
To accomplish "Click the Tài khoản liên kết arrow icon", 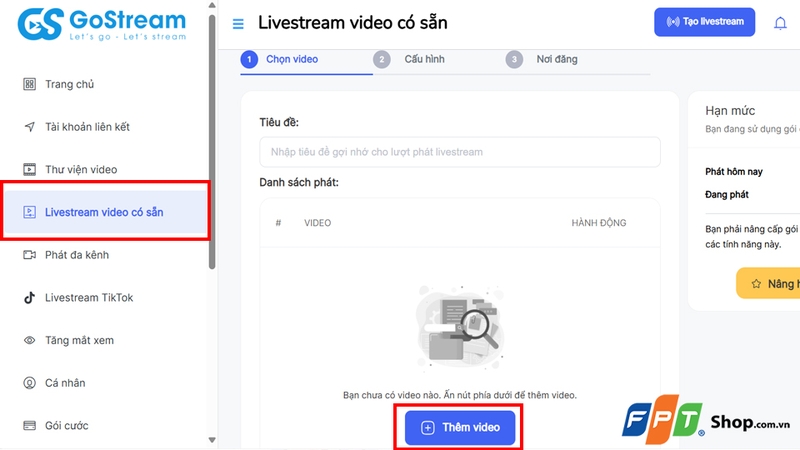I will [x=30, y=127].
